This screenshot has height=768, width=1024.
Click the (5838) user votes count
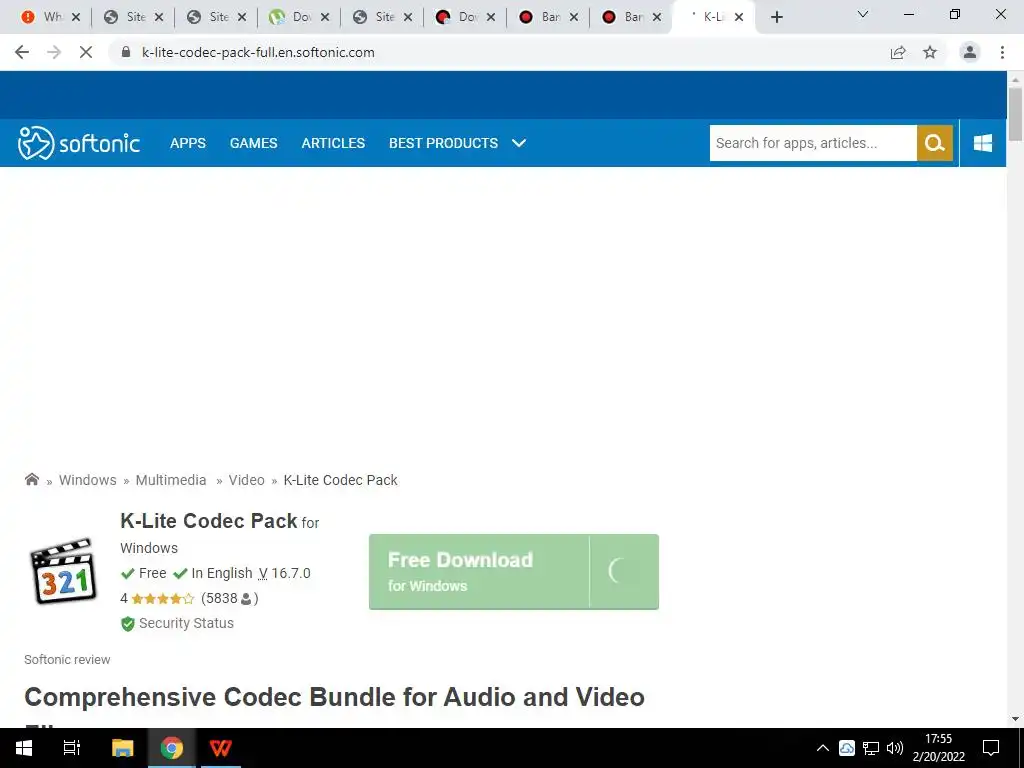point(229,598)
